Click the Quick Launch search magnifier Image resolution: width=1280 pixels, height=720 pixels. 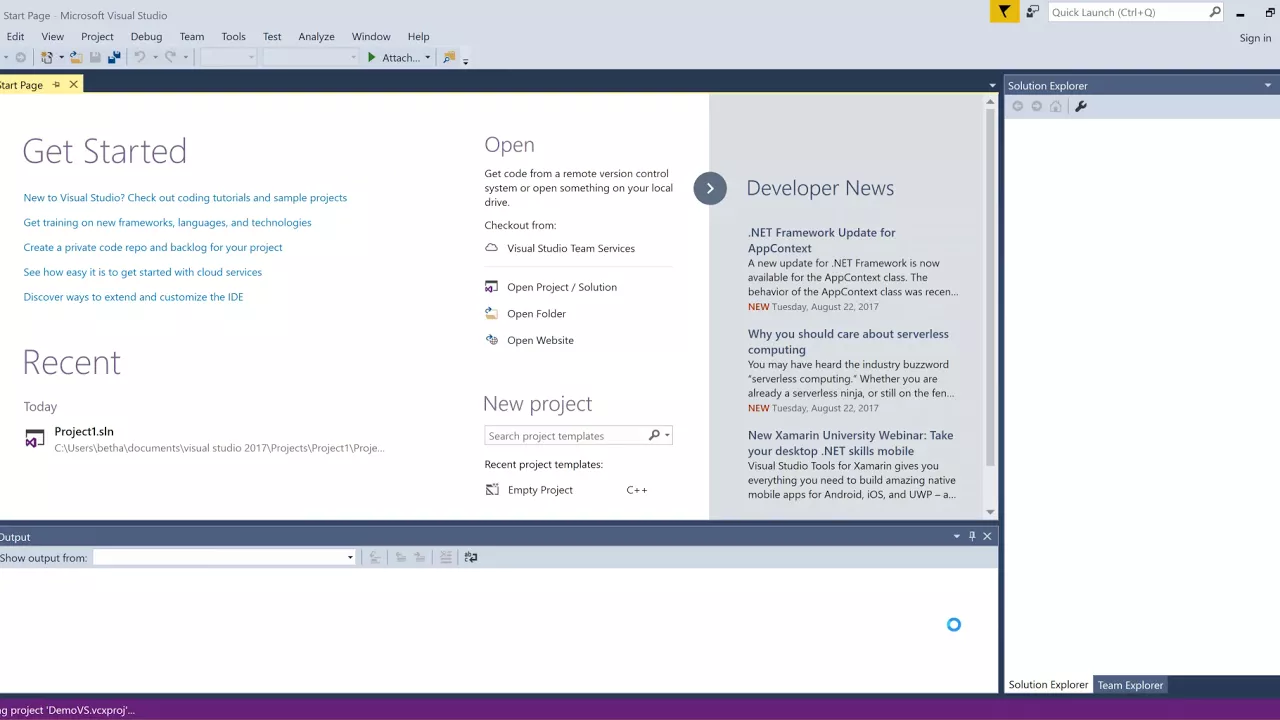pyautogui.click(x=1215, y=12)
